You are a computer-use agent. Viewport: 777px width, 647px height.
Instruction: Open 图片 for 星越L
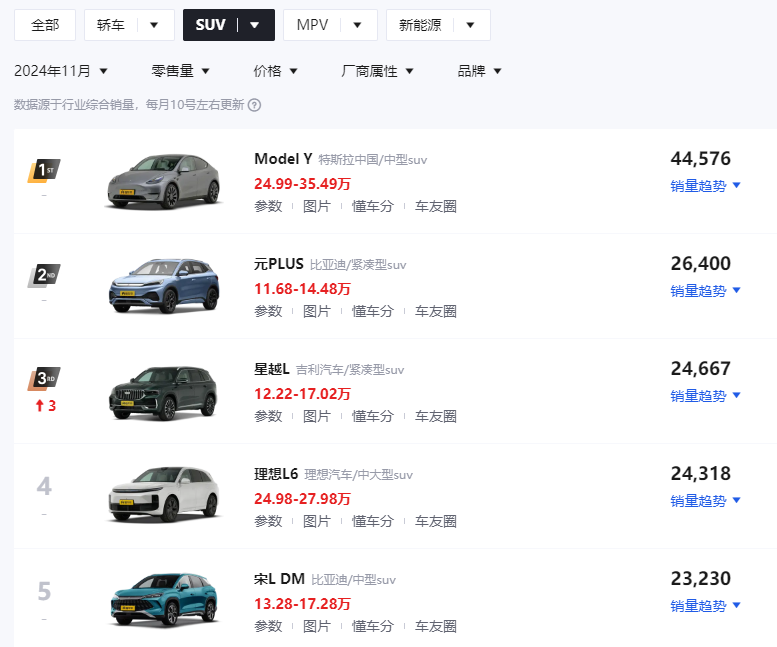coord(317,416)
